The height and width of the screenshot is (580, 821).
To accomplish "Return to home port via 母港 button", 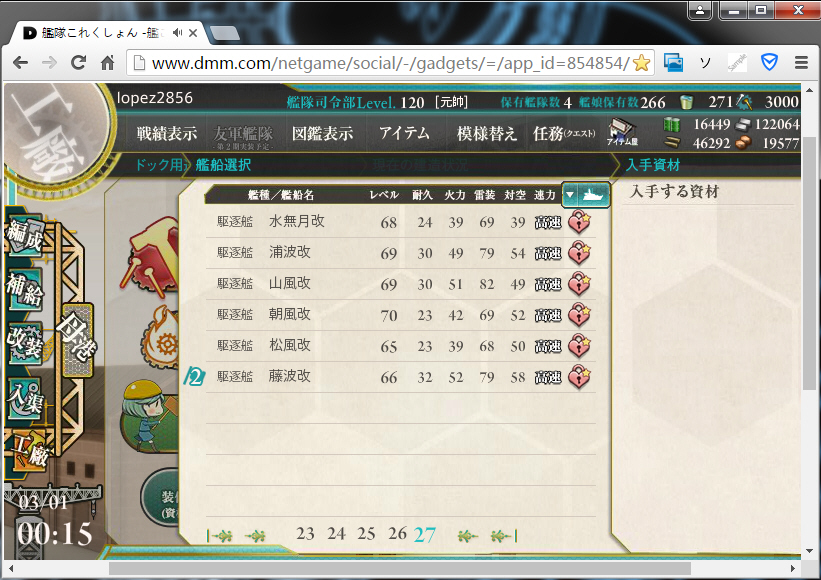I will tap(77, 340).
